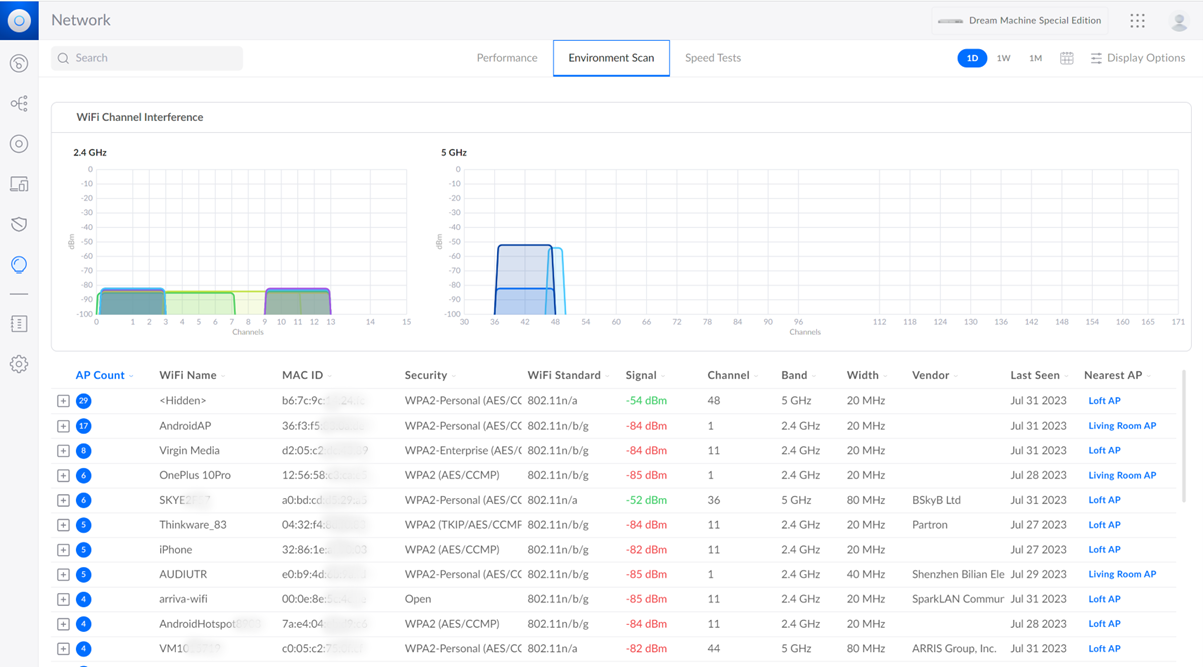Open the Security shield sidebar icon

pos(19,224)
